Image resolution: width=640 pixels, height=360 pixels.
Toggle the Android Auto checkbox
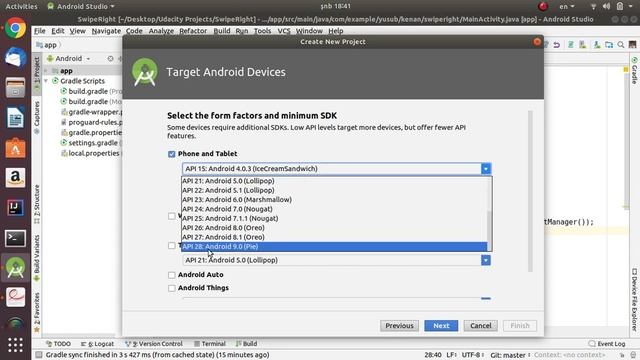[171, 275]
